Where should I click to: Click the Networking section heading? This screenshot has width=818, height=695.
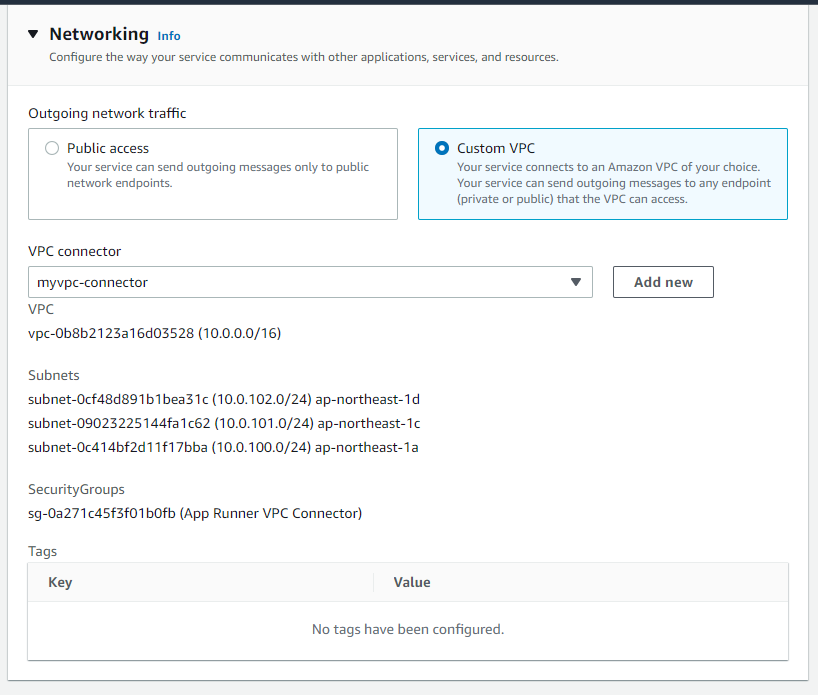[x=99, y=33]
